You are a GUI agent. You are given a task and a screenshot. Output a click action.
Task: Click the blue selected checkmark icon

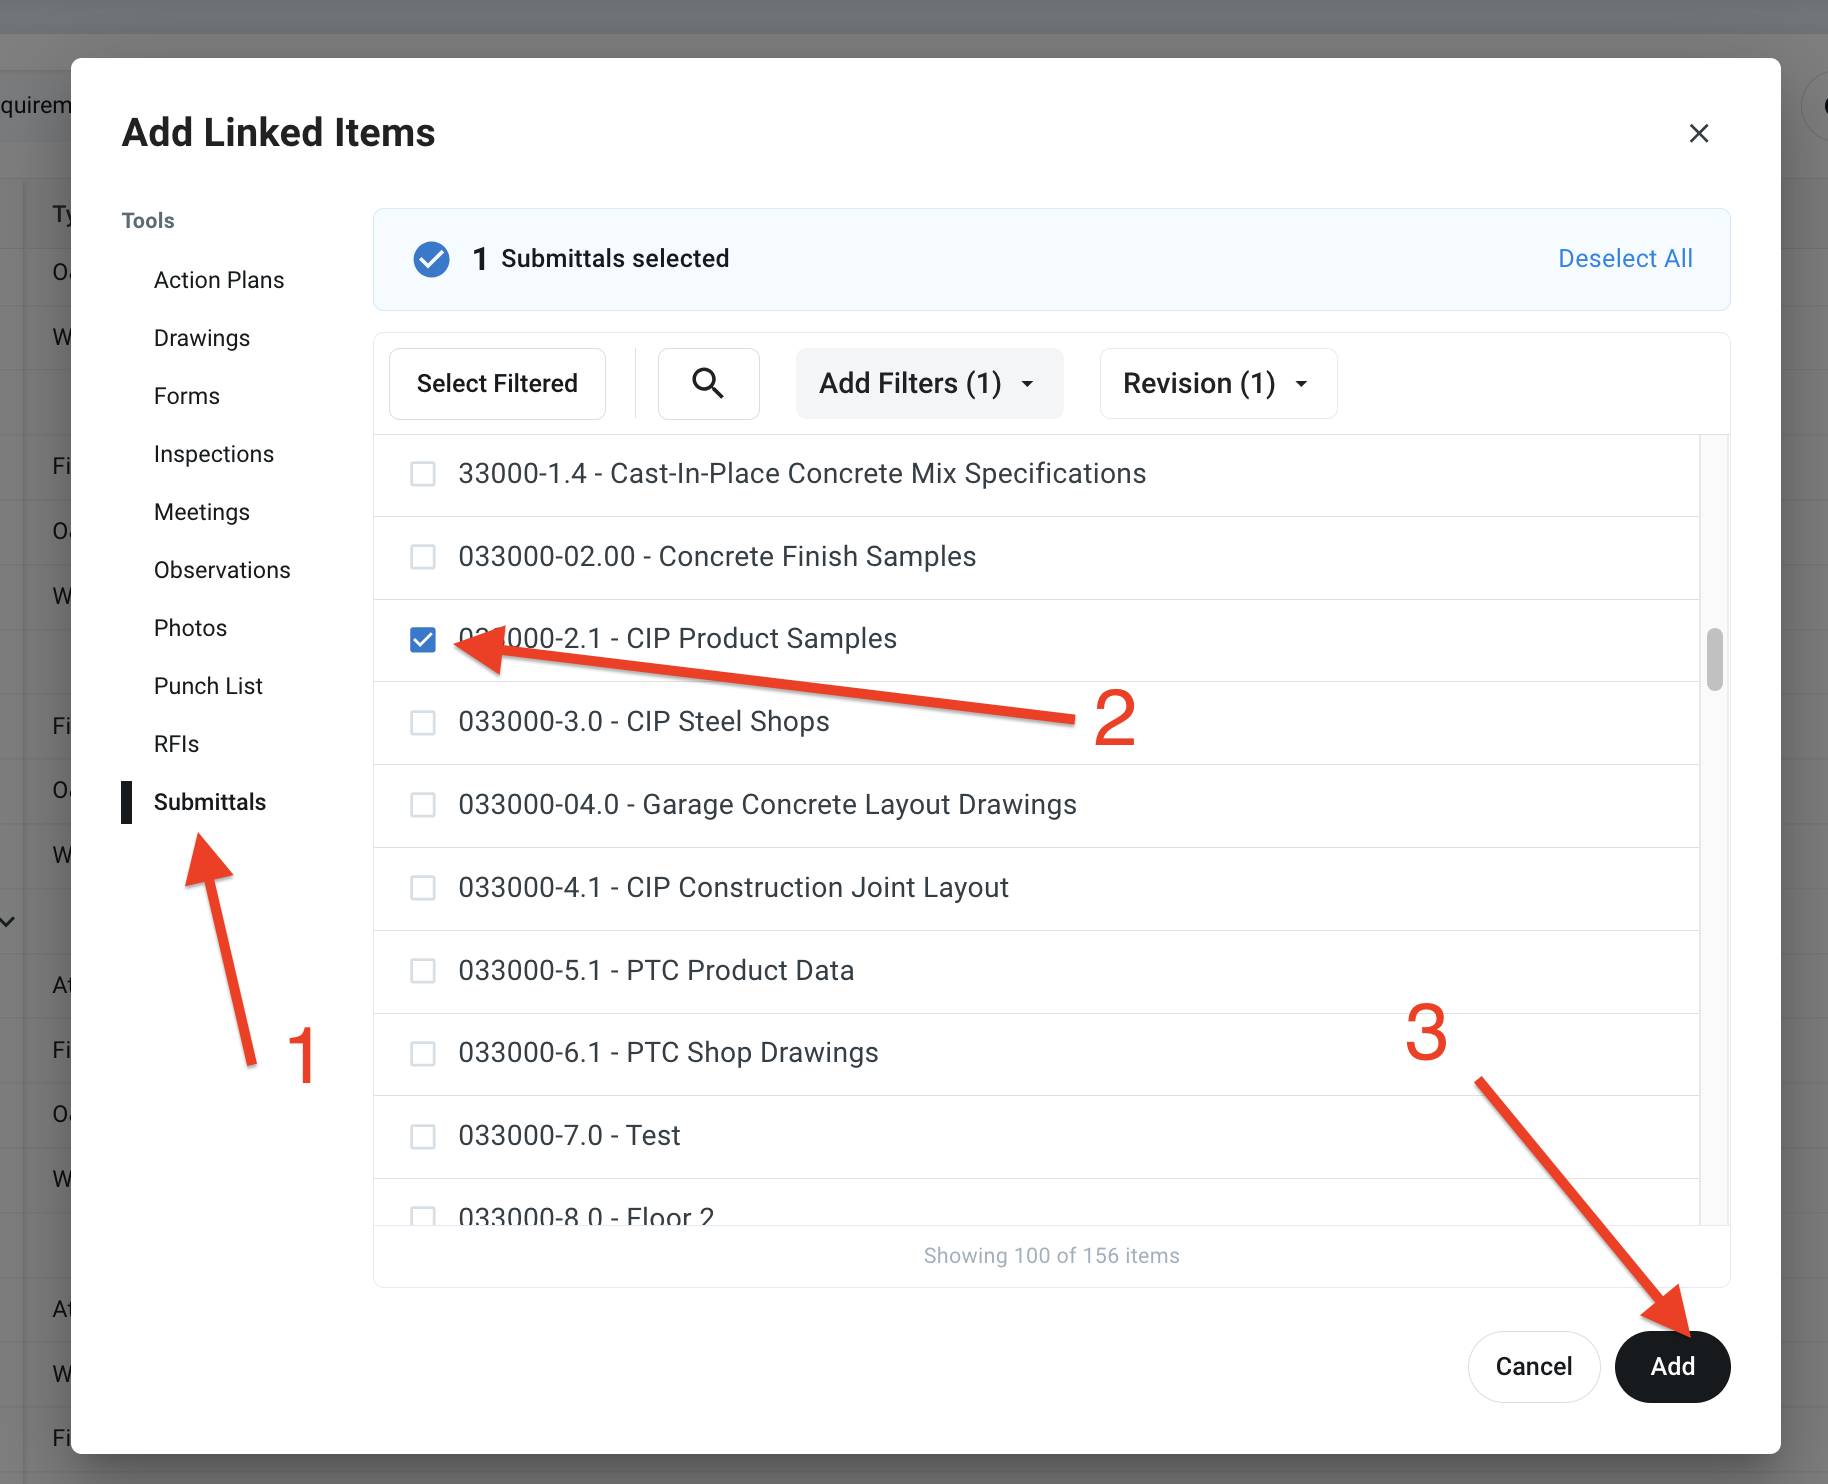click(x=431, y=259)
